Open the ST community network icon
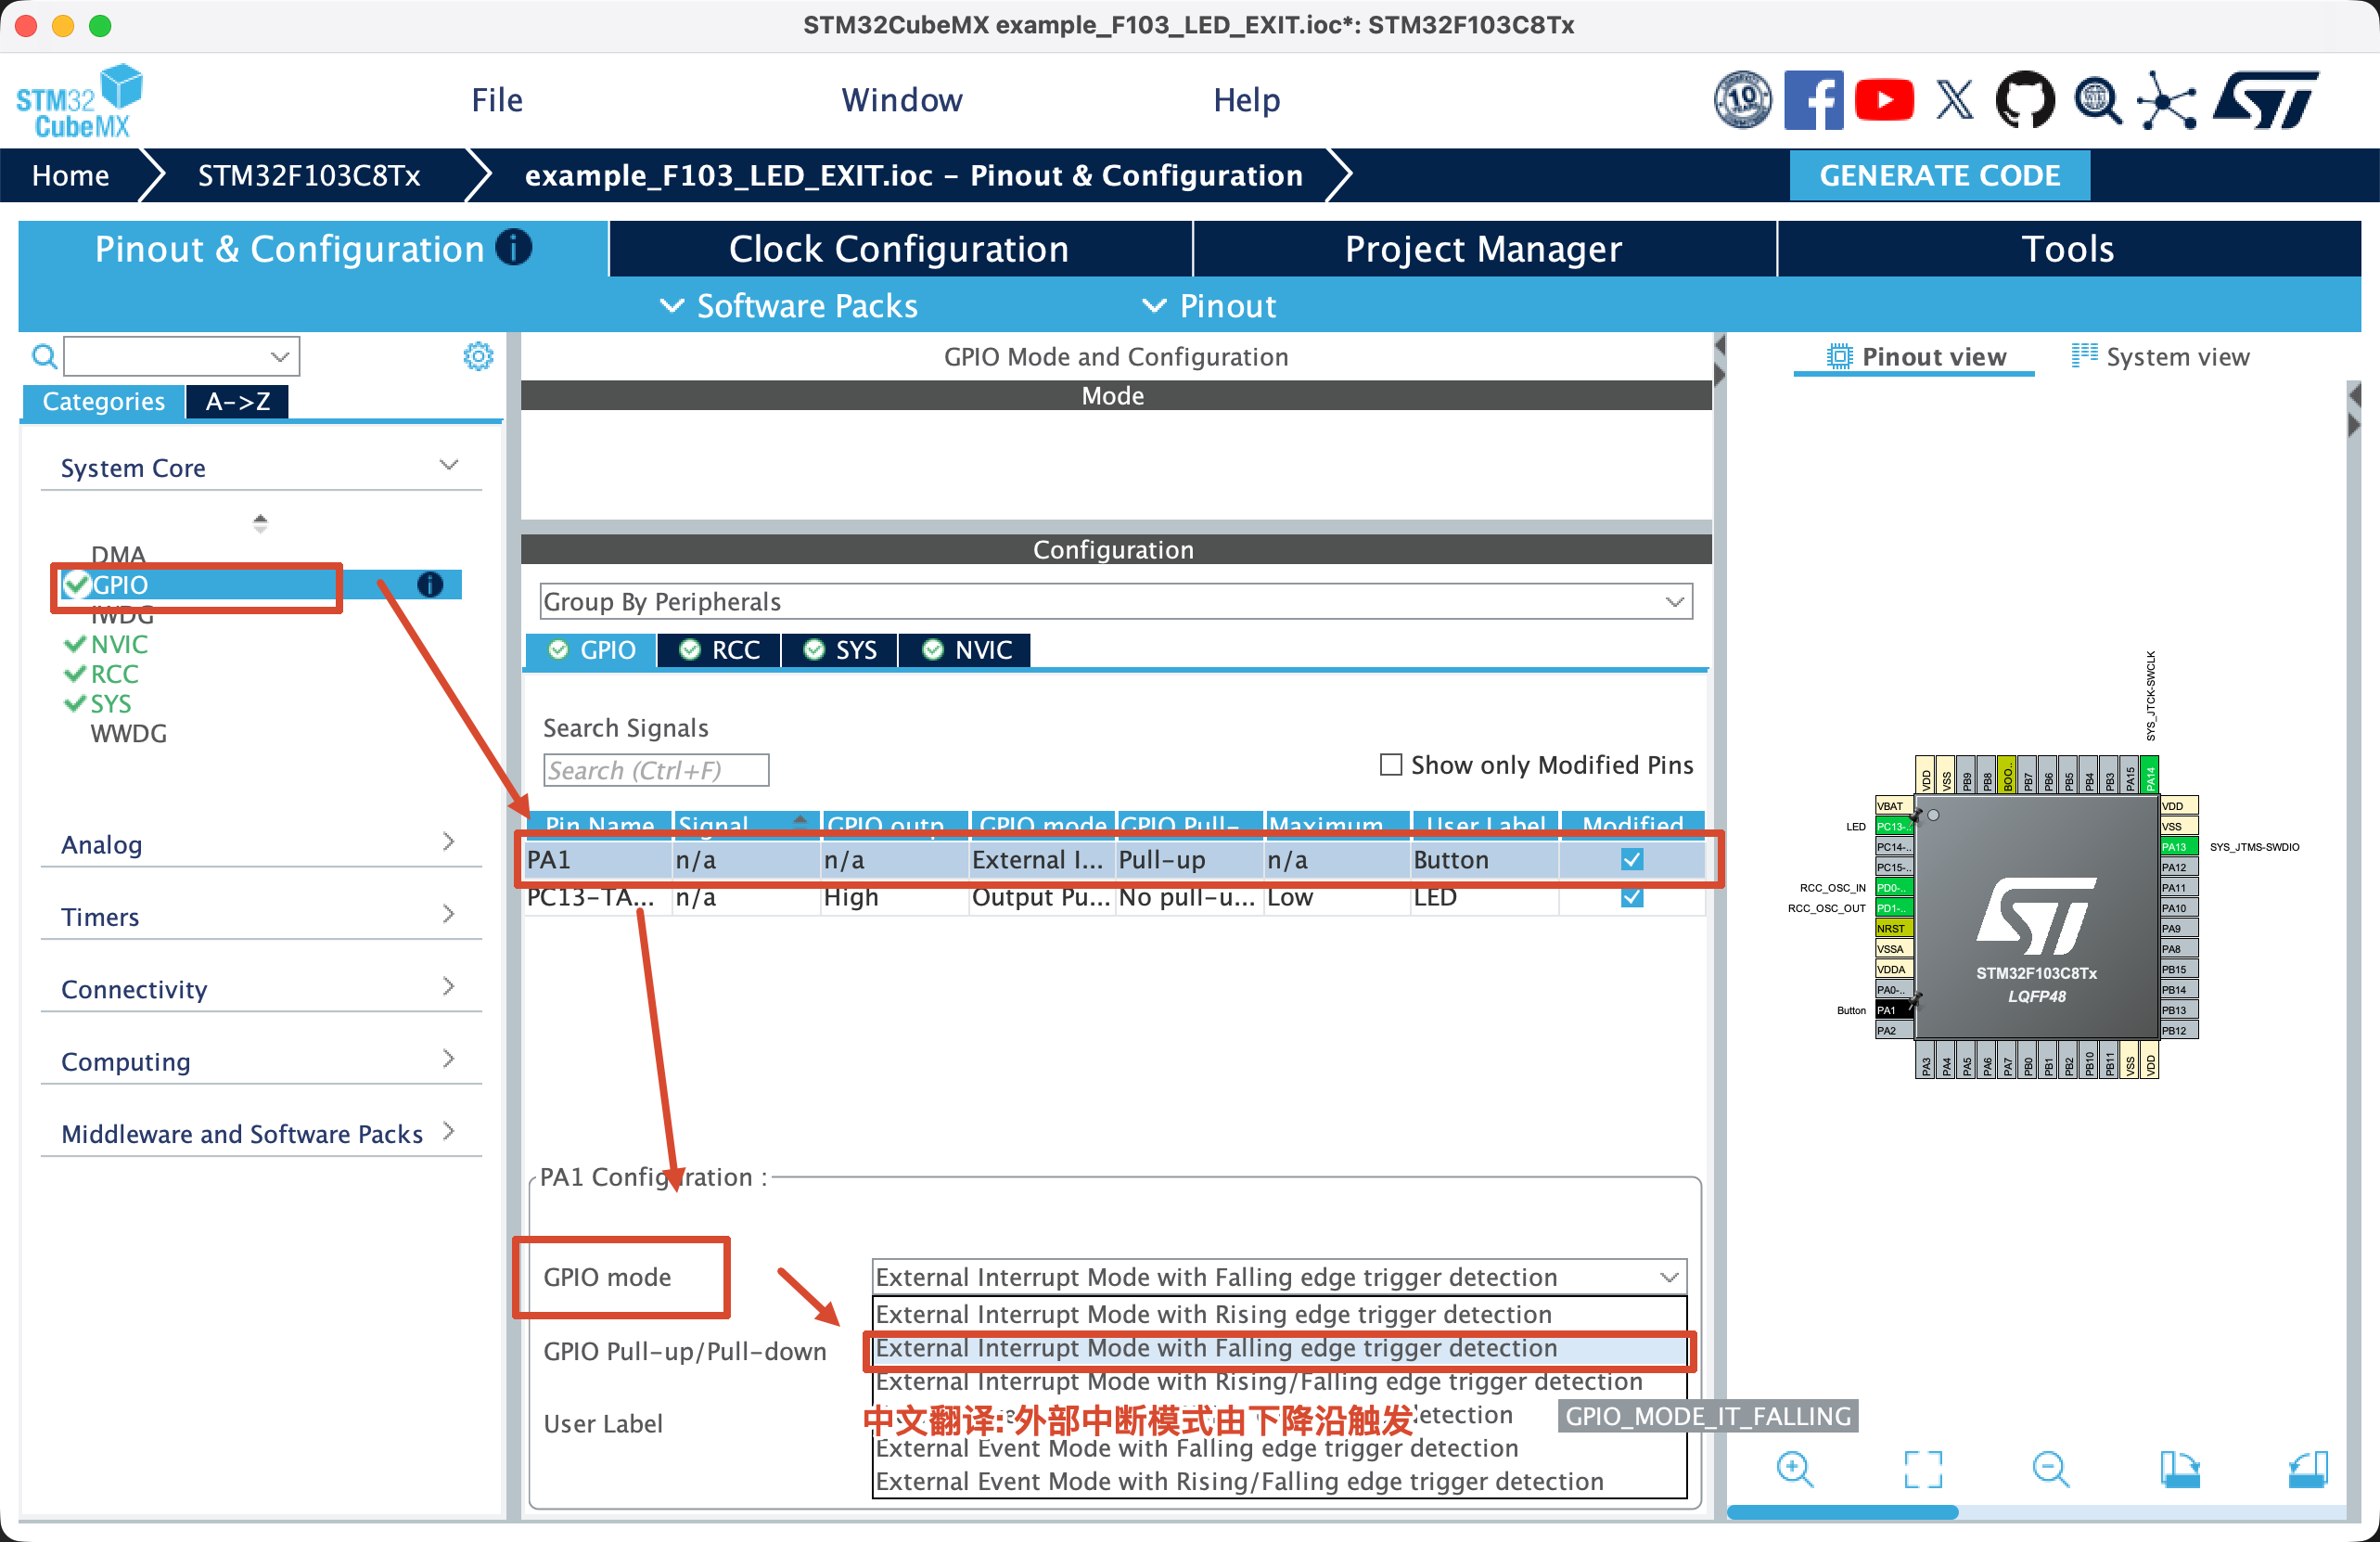The width and height of the screenshot is (2380, 1542). [x=2167, y=100]
